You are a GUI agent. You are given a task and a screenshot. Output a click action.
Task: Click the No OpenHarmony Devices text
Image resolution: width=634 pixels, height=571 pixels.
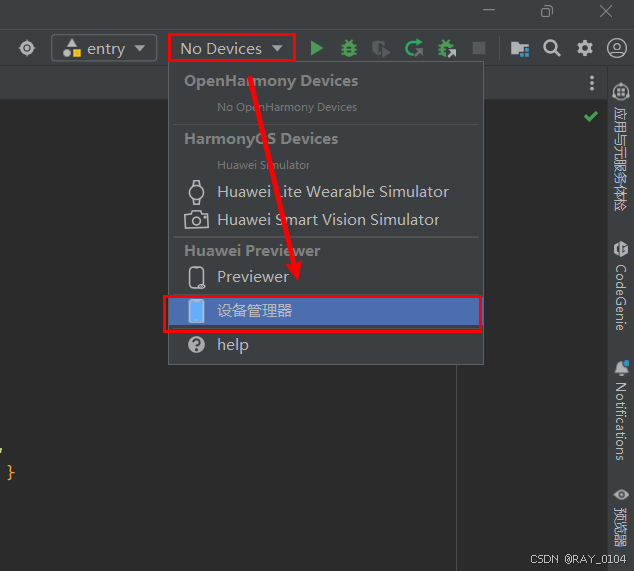click(287, 107)
